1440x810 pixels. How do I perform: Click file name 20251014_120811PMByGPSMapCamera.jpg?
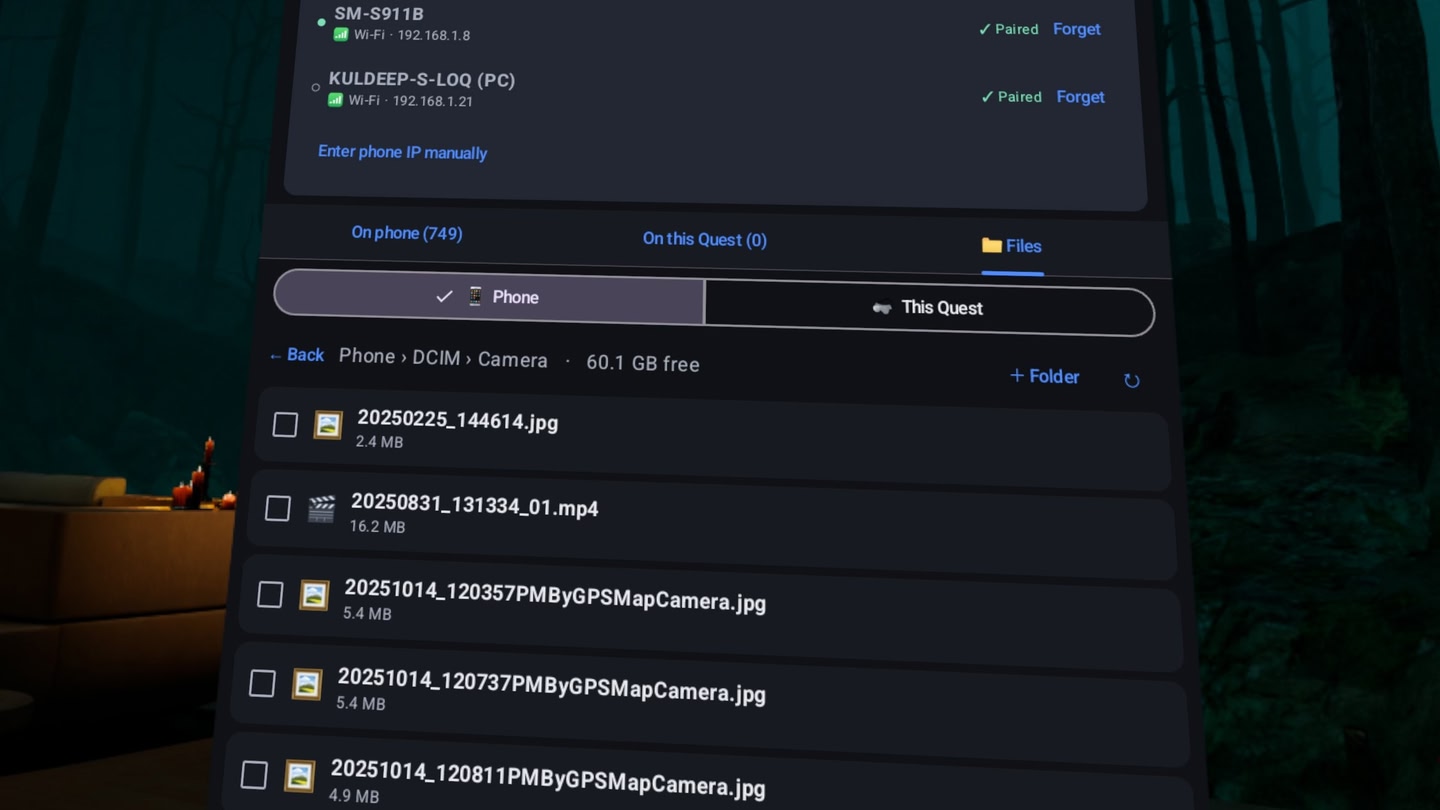coord(548,778)
